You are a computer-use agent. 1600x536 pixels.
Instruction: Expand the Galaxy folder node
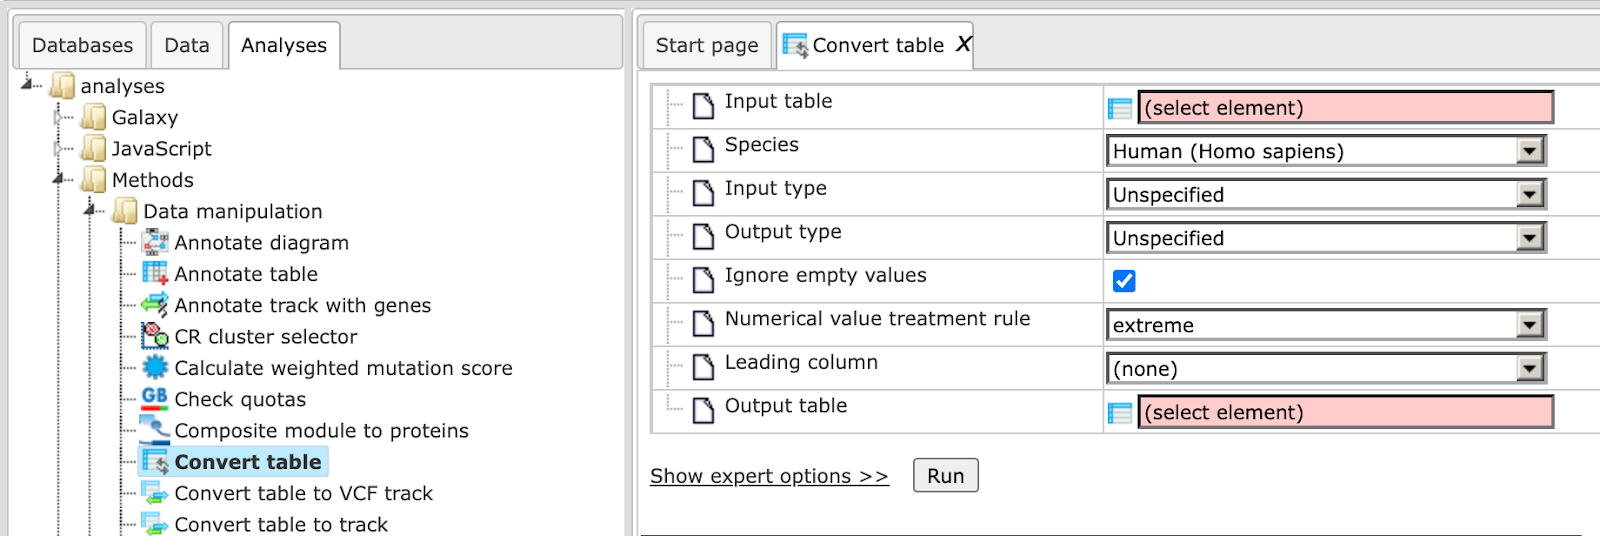[x=59, y=117]
